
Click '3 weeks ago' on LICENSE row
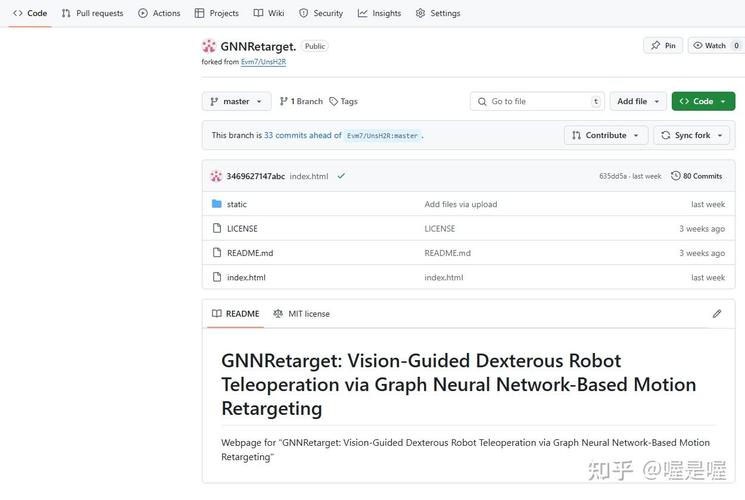(702, 229)
